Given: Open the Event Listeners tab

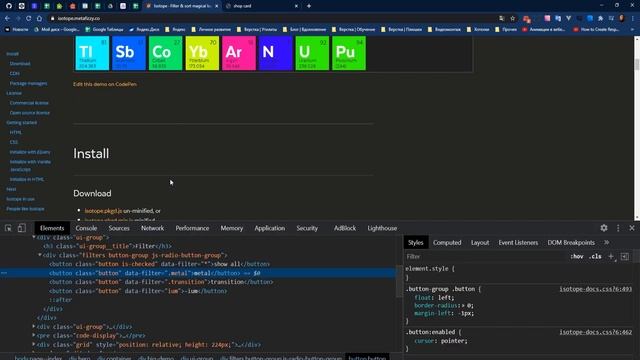Looking at the screenshot, I should pos(518,242).
